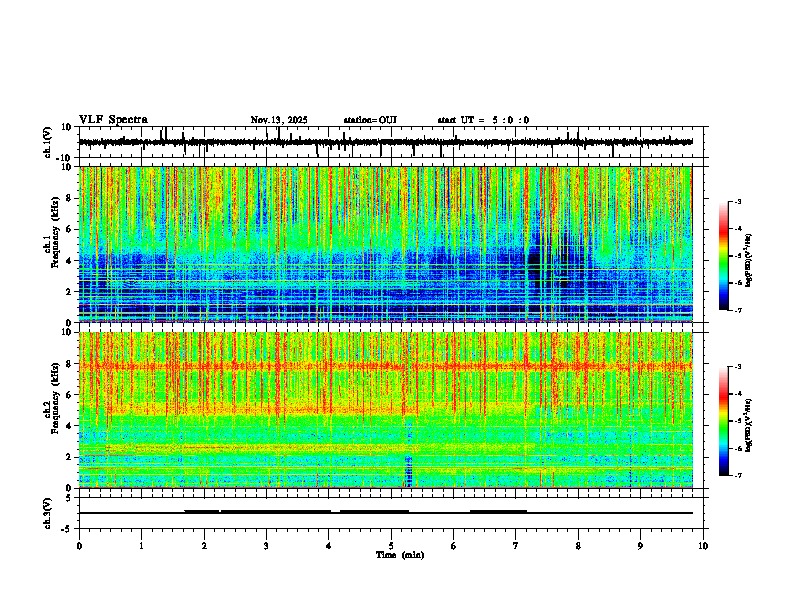The width and height of the screenshot is (792, 612).
Task: Click the "2" tick label on the time axis
Action: point(204,546)
